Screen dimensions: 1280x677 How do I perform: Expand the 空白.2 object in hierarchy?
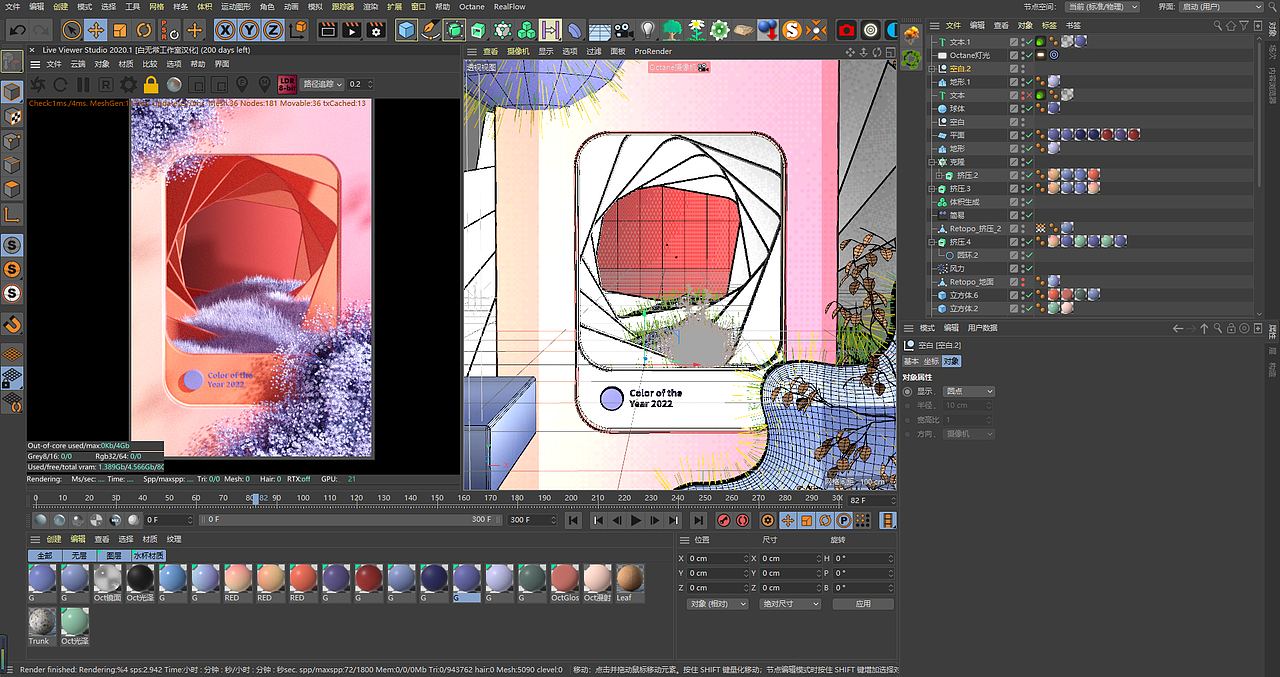[932, 68]
